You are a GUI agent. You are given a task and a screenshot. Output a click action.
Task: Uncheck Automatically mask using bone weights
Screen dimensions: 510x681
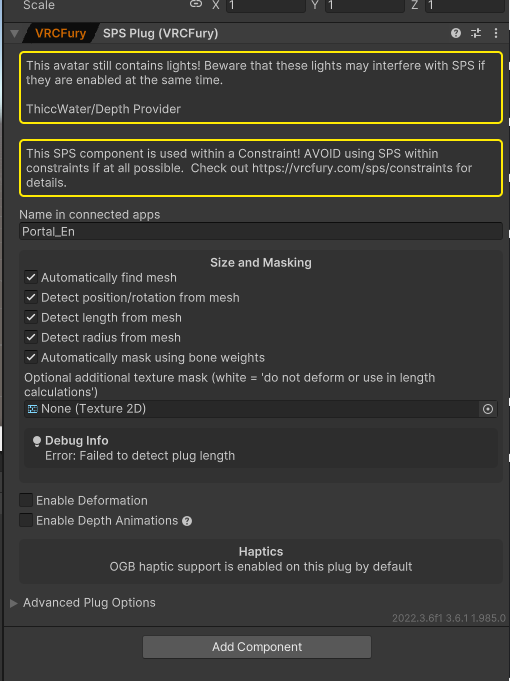[31, 357]
